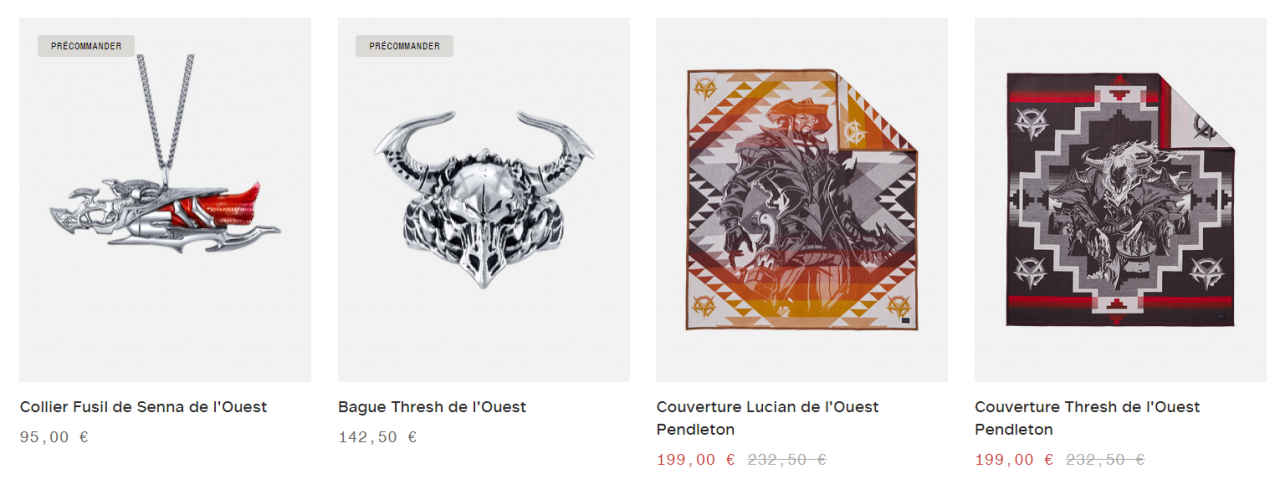View the Thresh dark blanket image
The height and width of the screenshot is (479, 1280).
1120,199
